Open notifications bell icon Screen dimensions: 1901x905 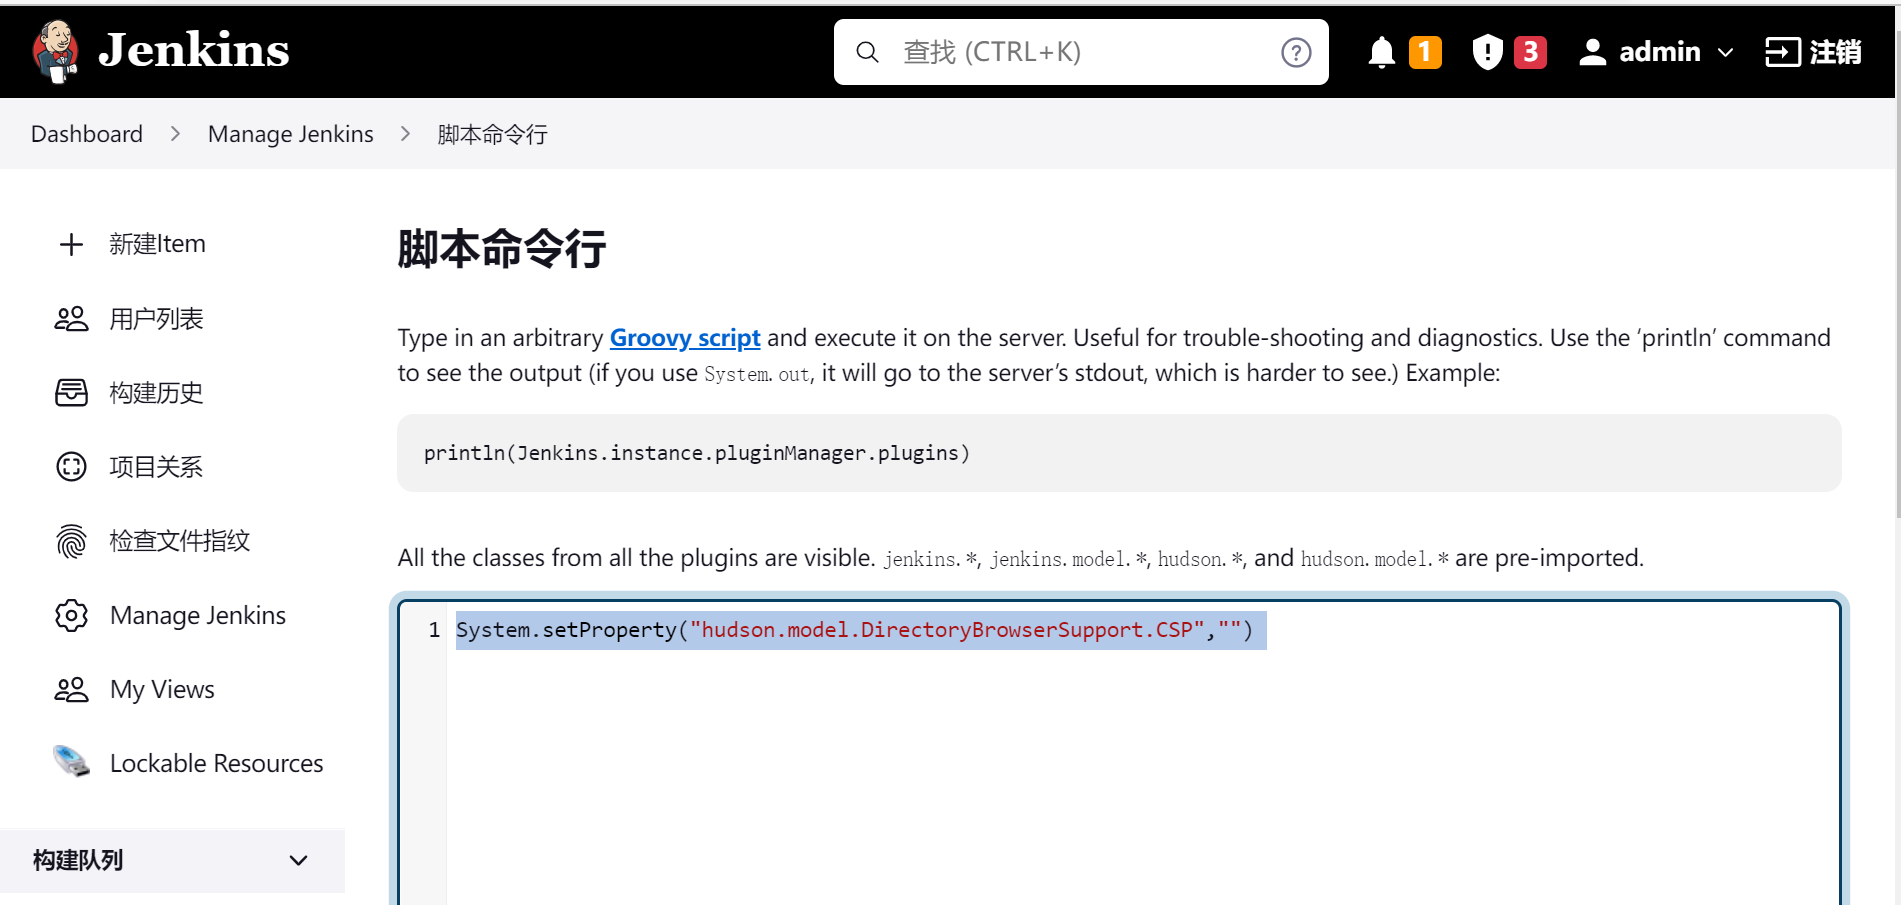tap(1381, 52)
